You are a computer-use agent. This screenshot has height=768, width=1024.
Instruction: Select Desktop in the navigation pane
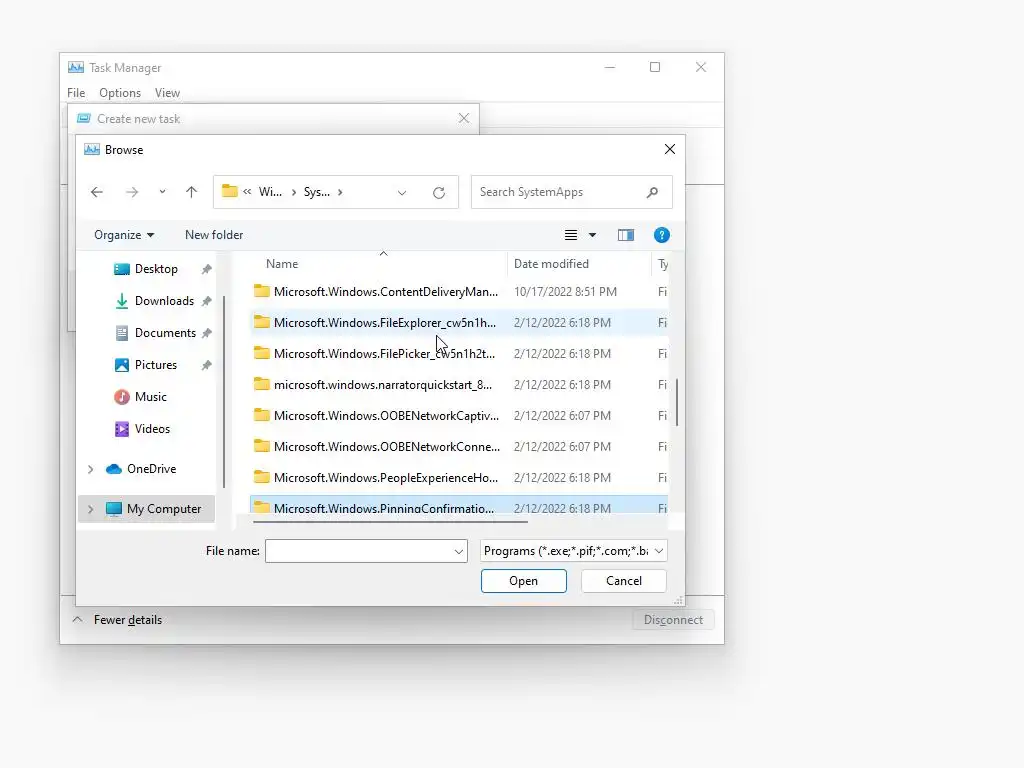point(156,269)
